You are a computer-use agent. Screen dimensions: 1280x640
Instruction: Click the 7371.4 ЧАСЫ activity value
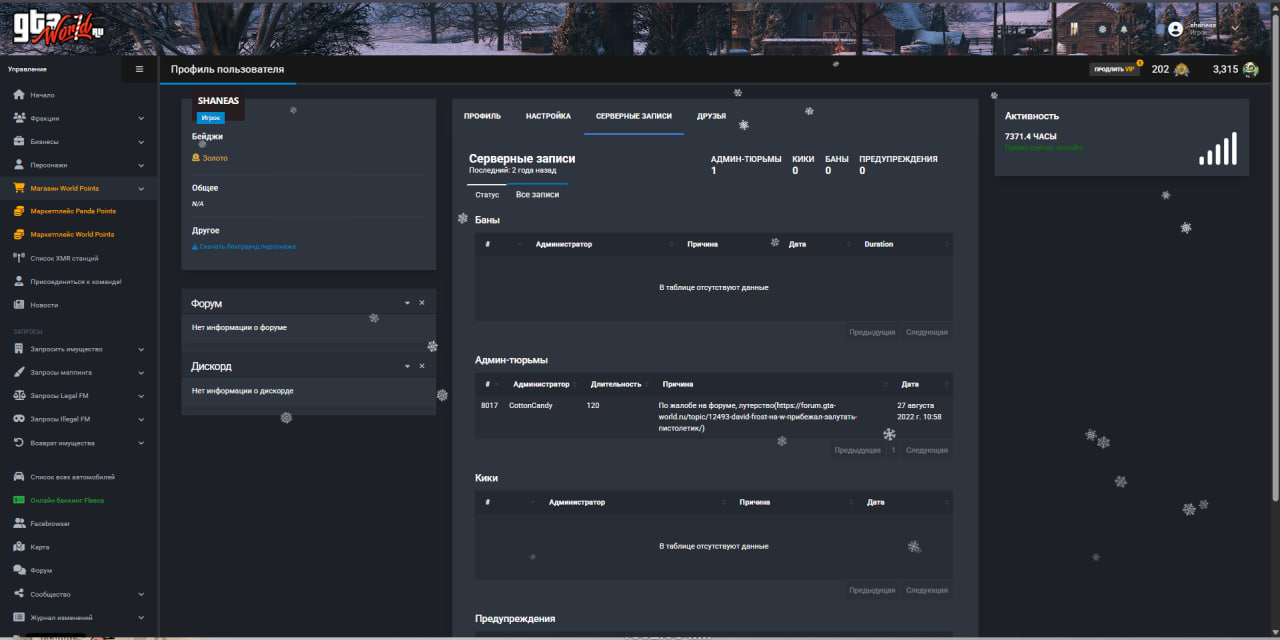1031,137
